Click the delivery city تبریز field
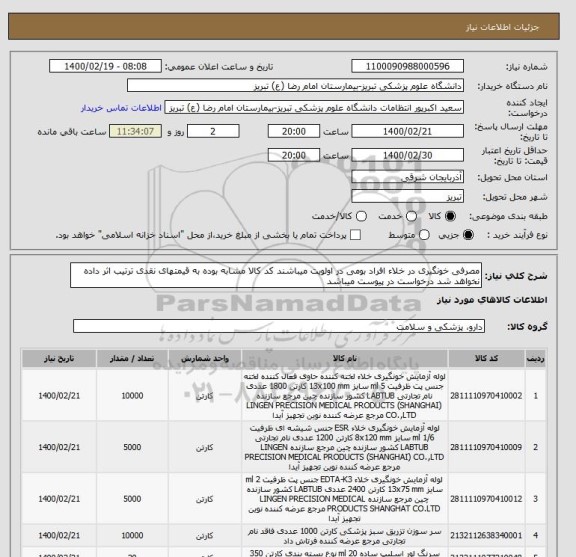 tap(407, 197)
